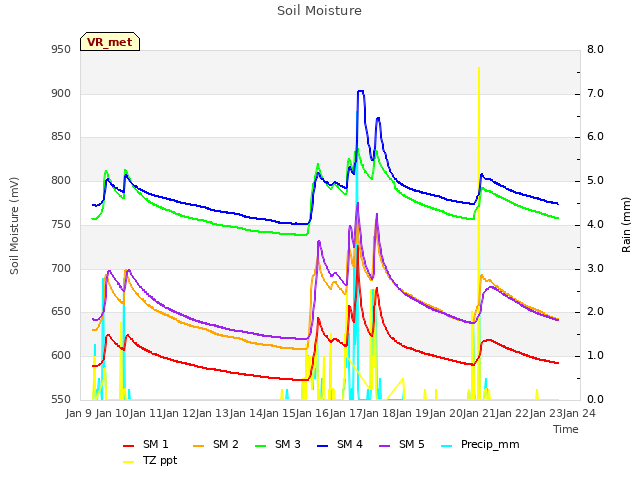This screenshot has width=640, height=480.
Task: Click the Soil Moisture chart title
Action: click(x=319, y=11)
